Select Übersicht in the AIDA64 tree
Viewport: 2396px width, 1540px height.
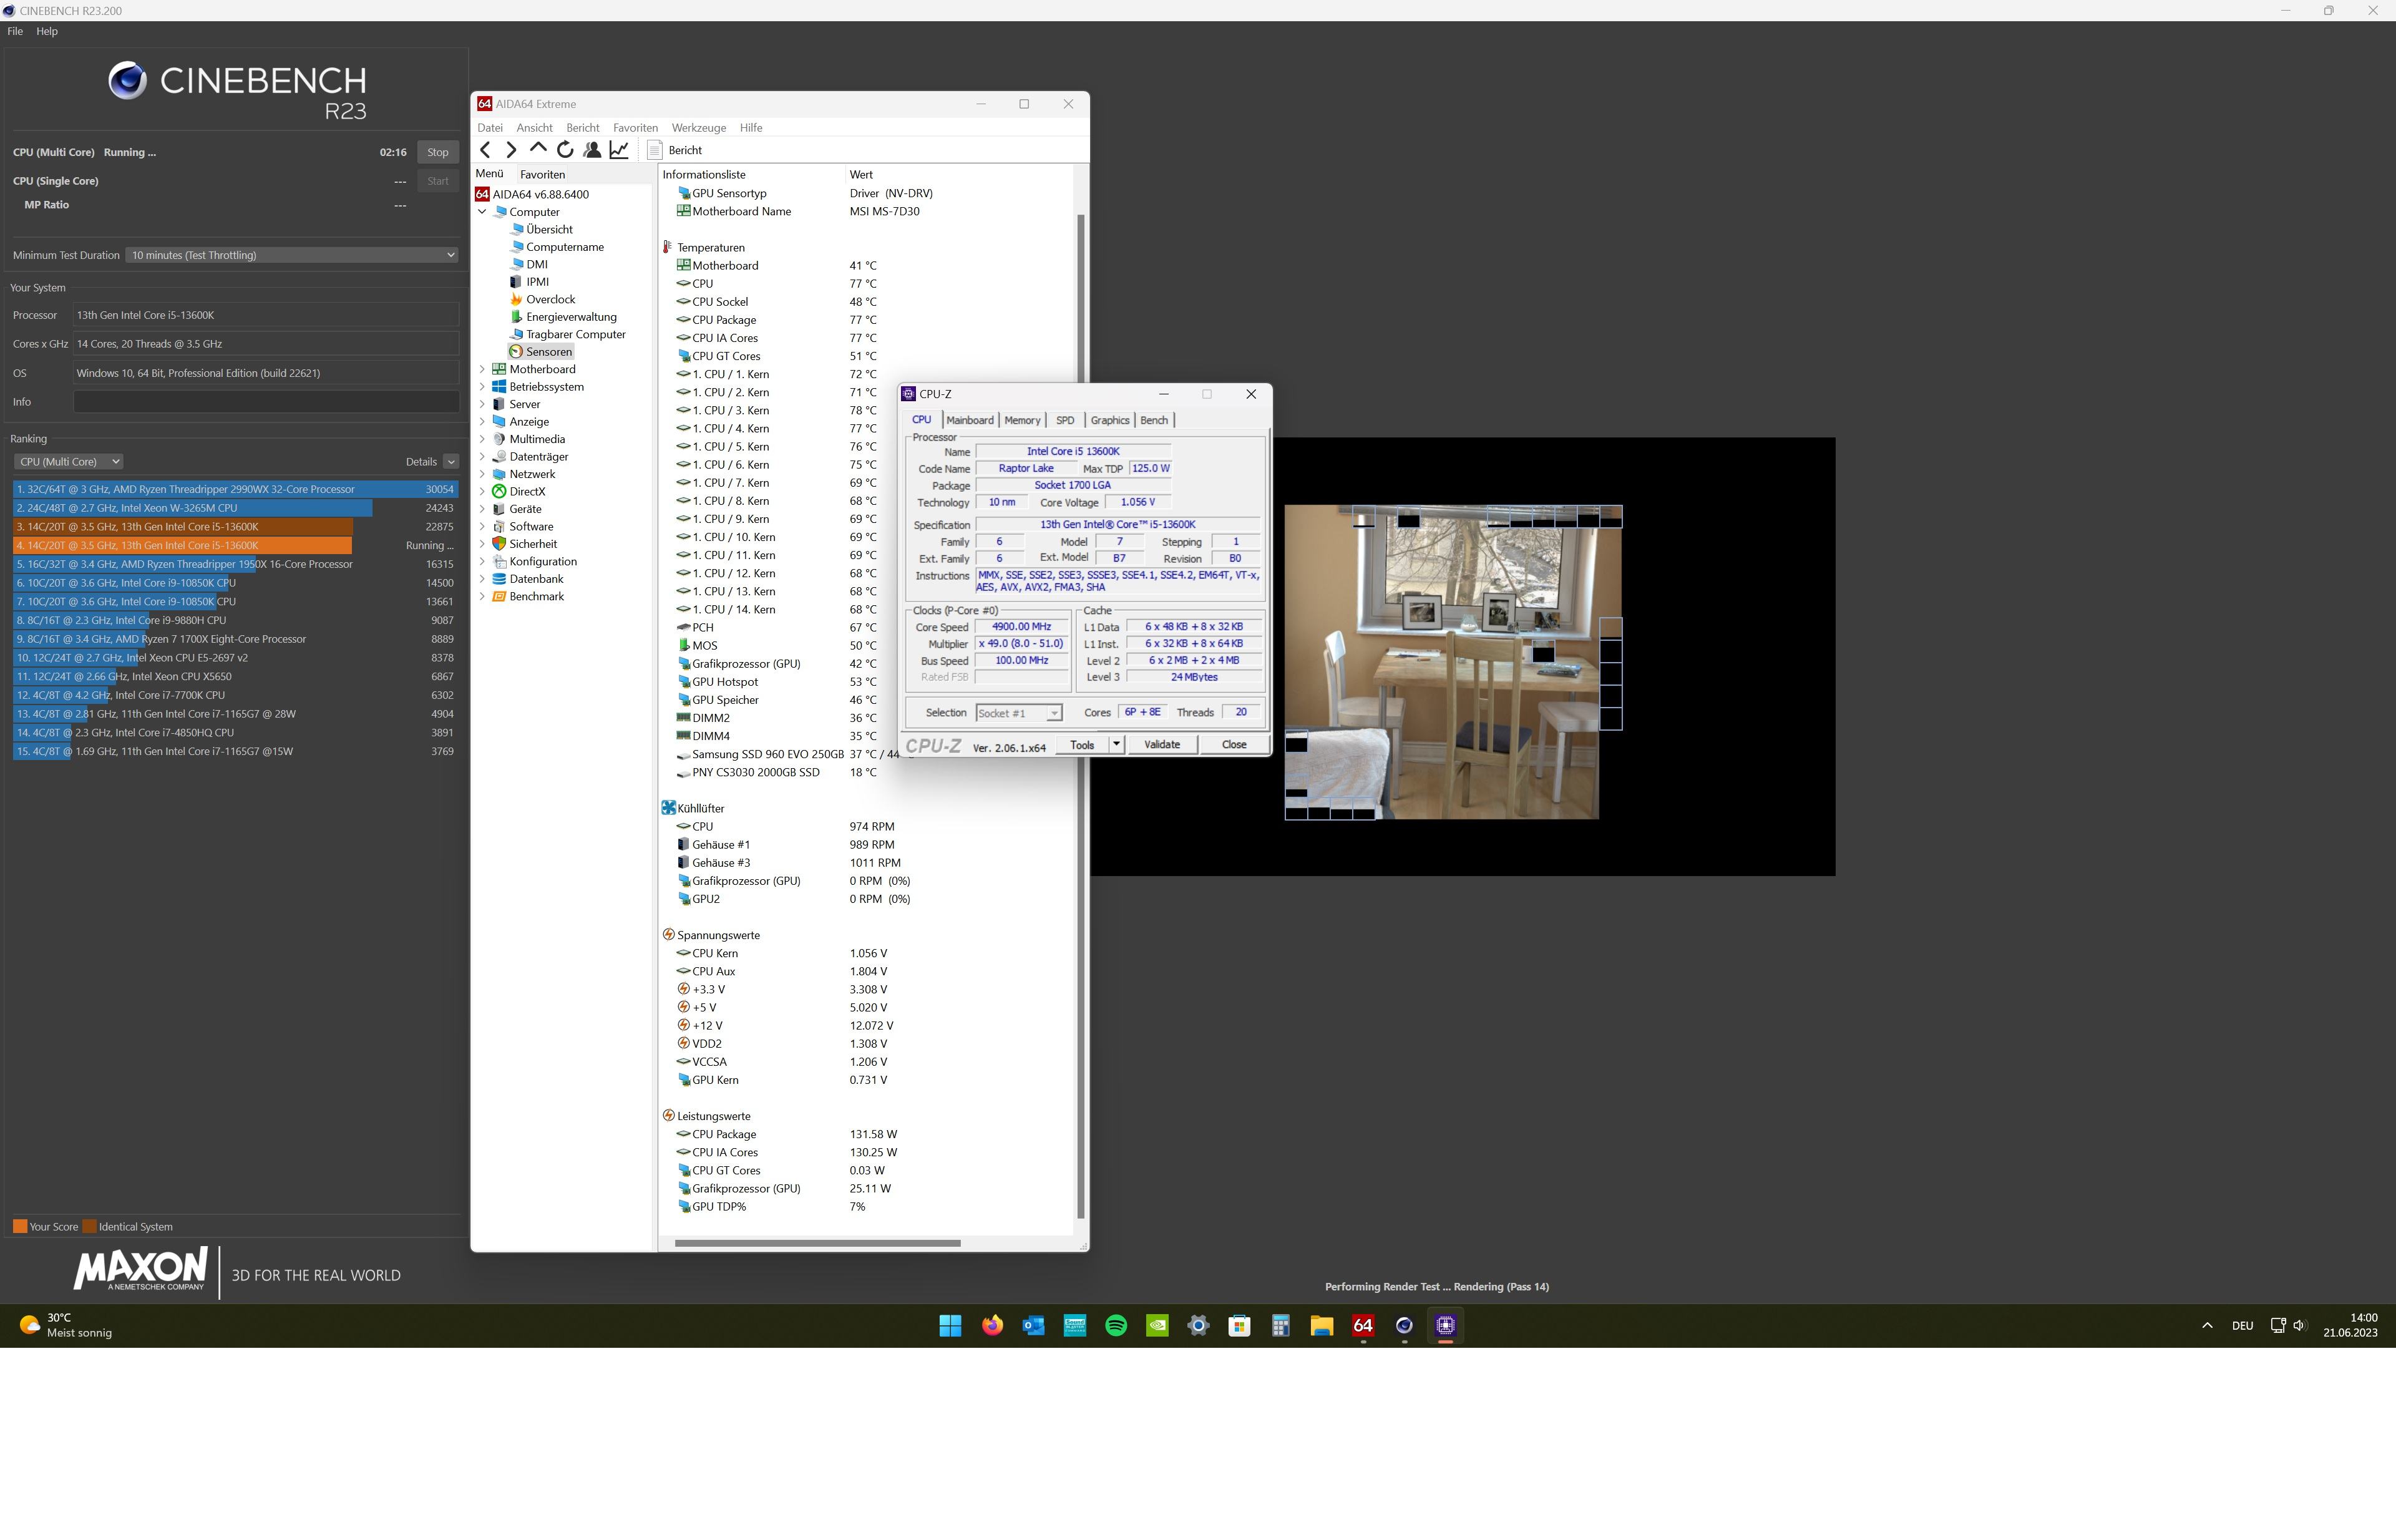pos(549,230)
